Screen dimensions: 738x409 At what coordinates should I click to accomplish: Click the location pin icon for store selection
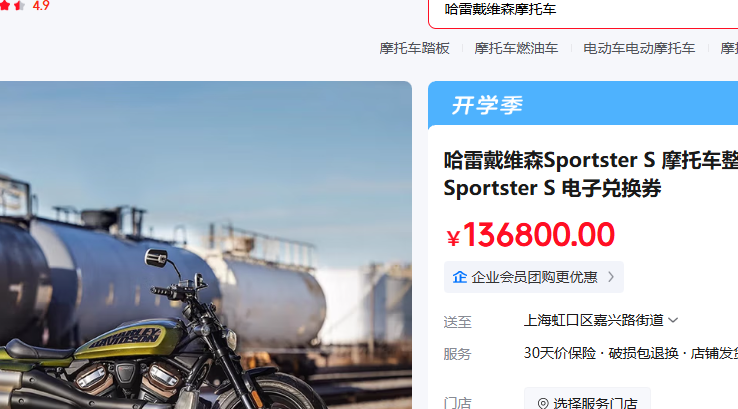[543, 403]
